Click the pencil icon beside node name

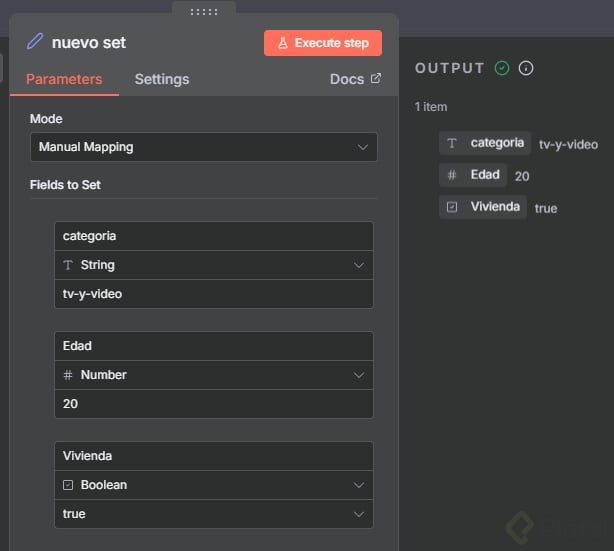click(36, 42)
